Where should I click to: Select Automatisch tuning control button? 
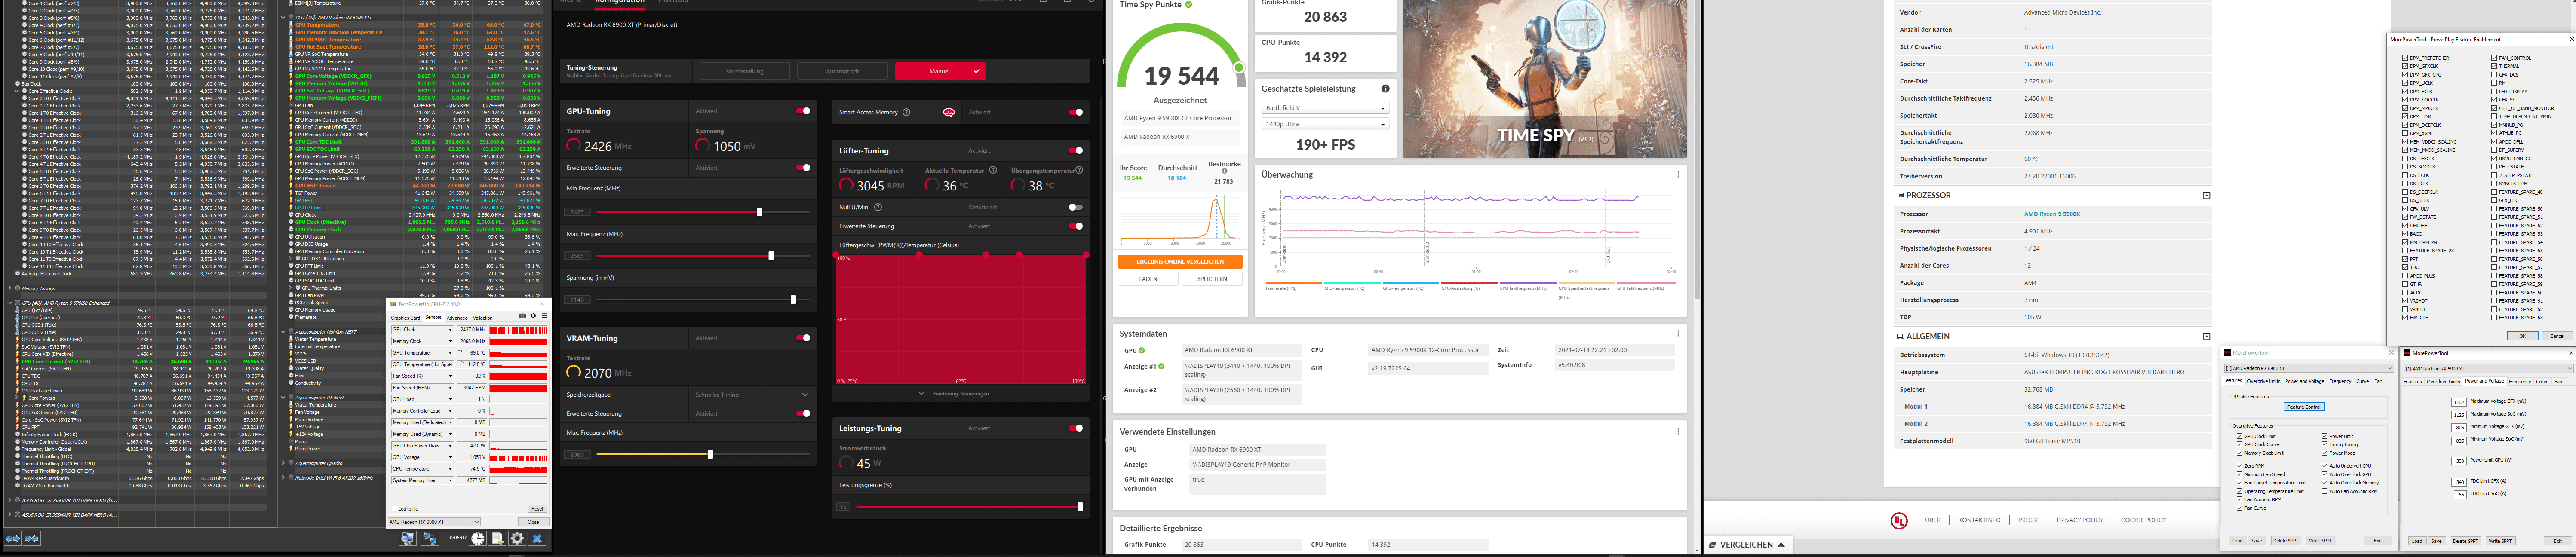point(842,71)
